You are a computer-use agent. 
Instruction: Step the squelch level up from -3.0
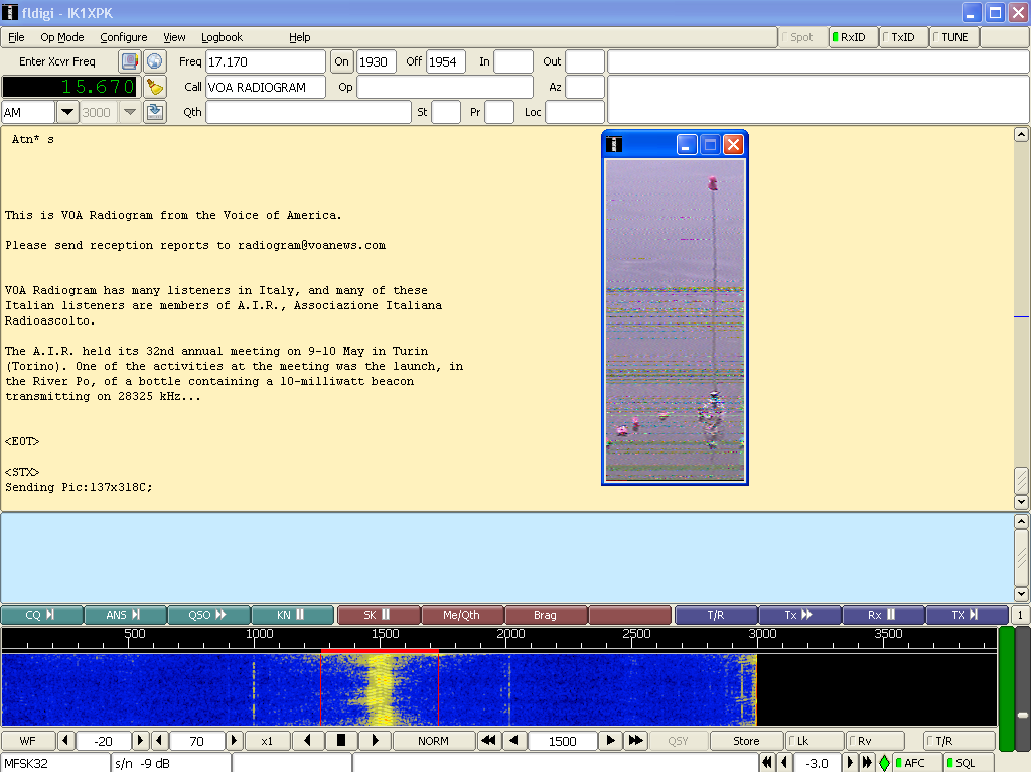[851, 763]
